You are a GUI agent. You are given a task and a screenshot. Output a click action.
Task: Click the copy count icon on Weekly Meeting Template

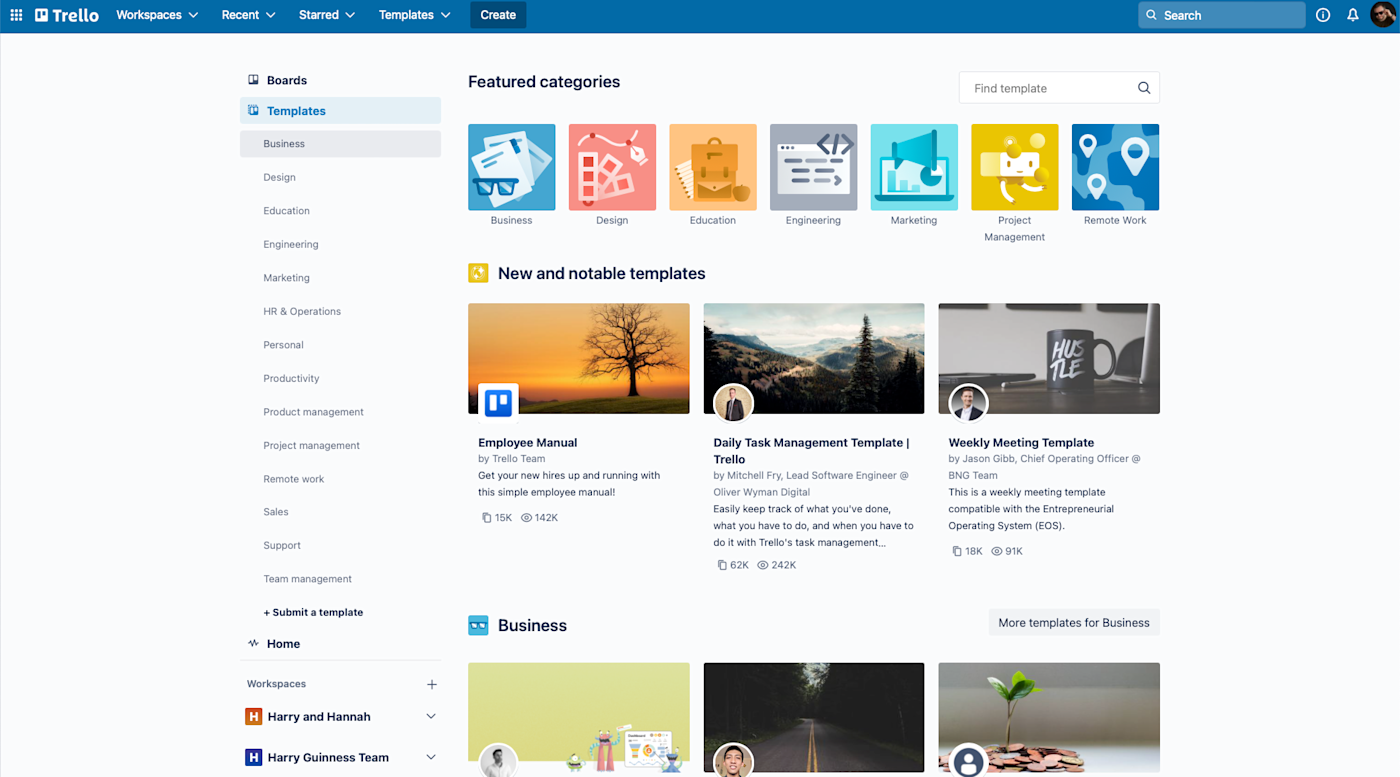click(957, 551)
